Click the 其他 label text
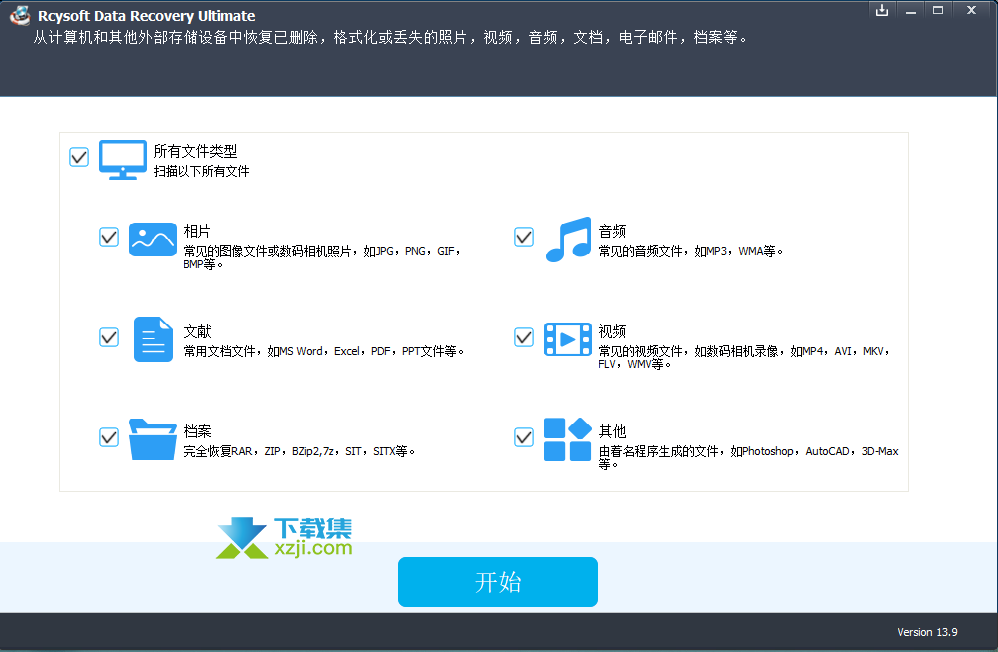 point(612,431)
